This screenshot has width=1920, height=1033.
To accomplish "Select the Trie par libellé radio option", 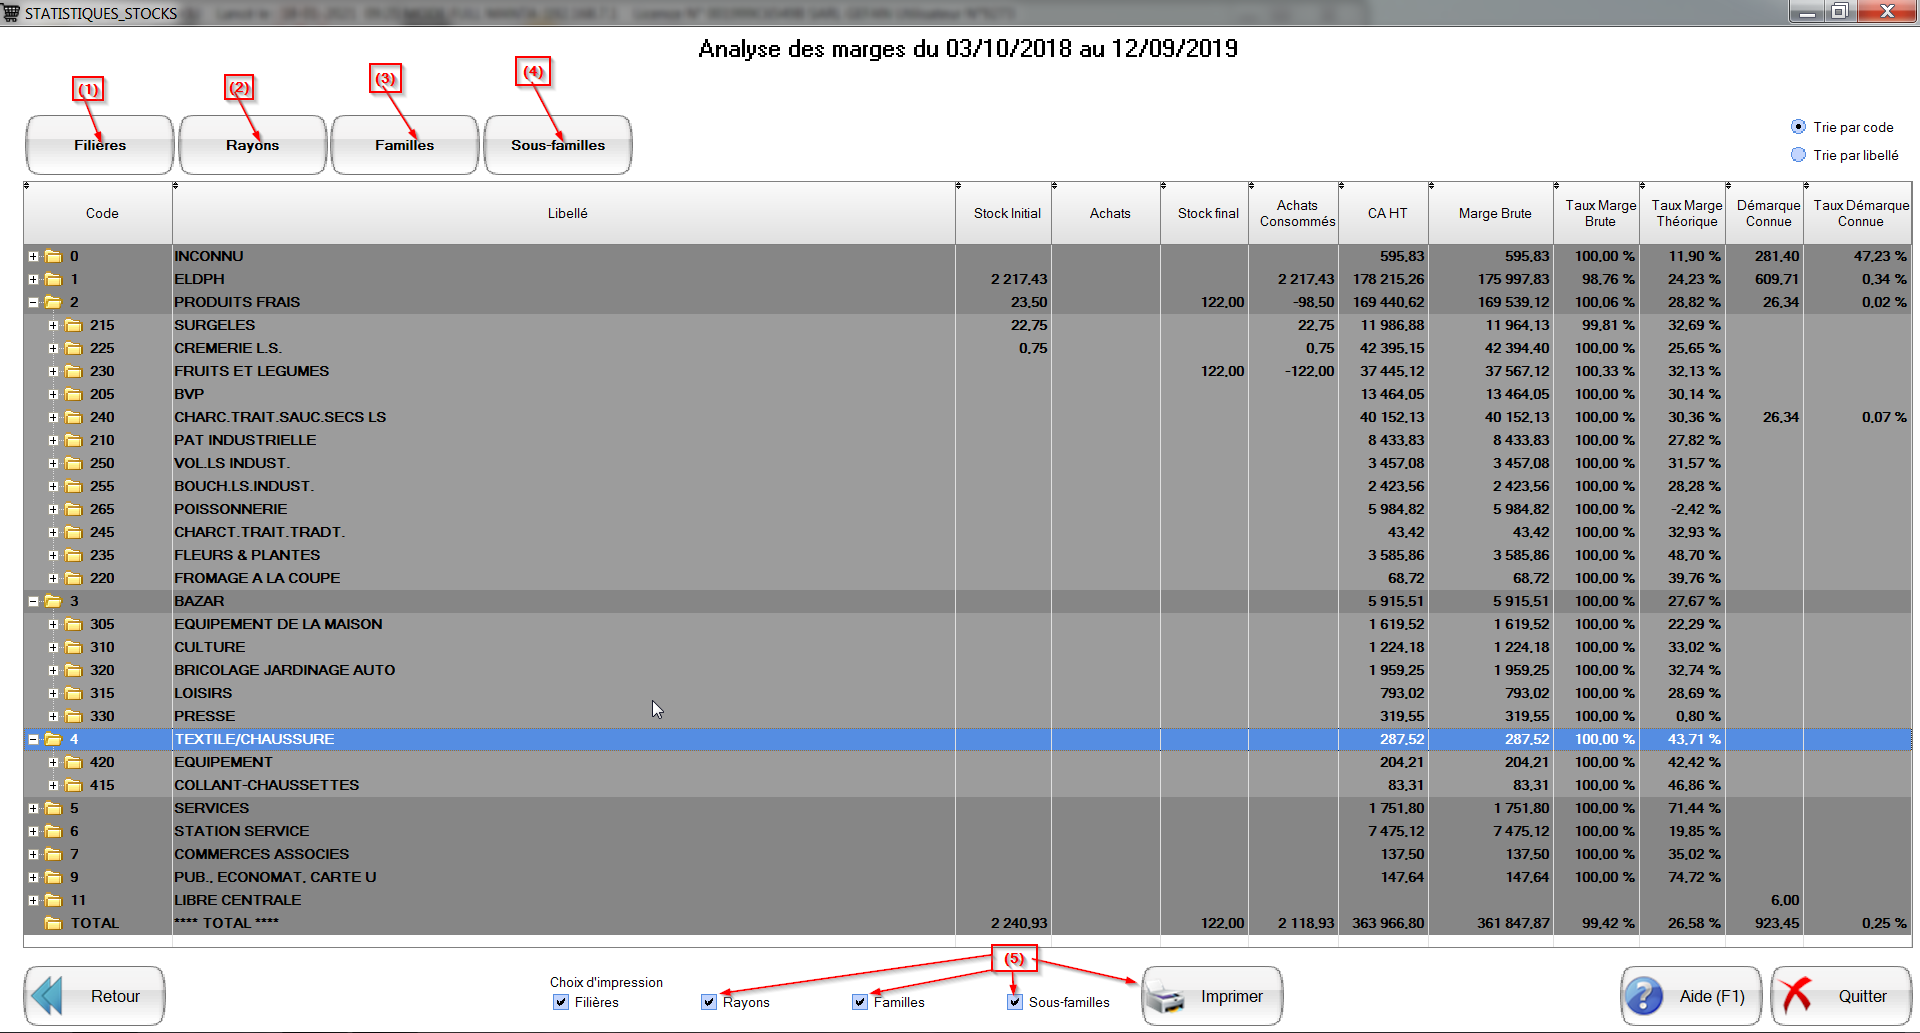I will pyautogui.click(x=1798, y=155).
